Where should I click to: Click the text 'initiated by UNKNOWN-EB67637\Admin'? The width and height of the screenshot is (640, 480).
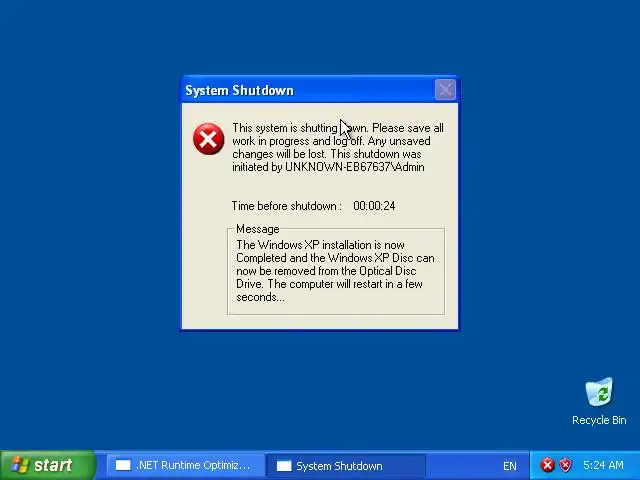[x=328, y=167]
